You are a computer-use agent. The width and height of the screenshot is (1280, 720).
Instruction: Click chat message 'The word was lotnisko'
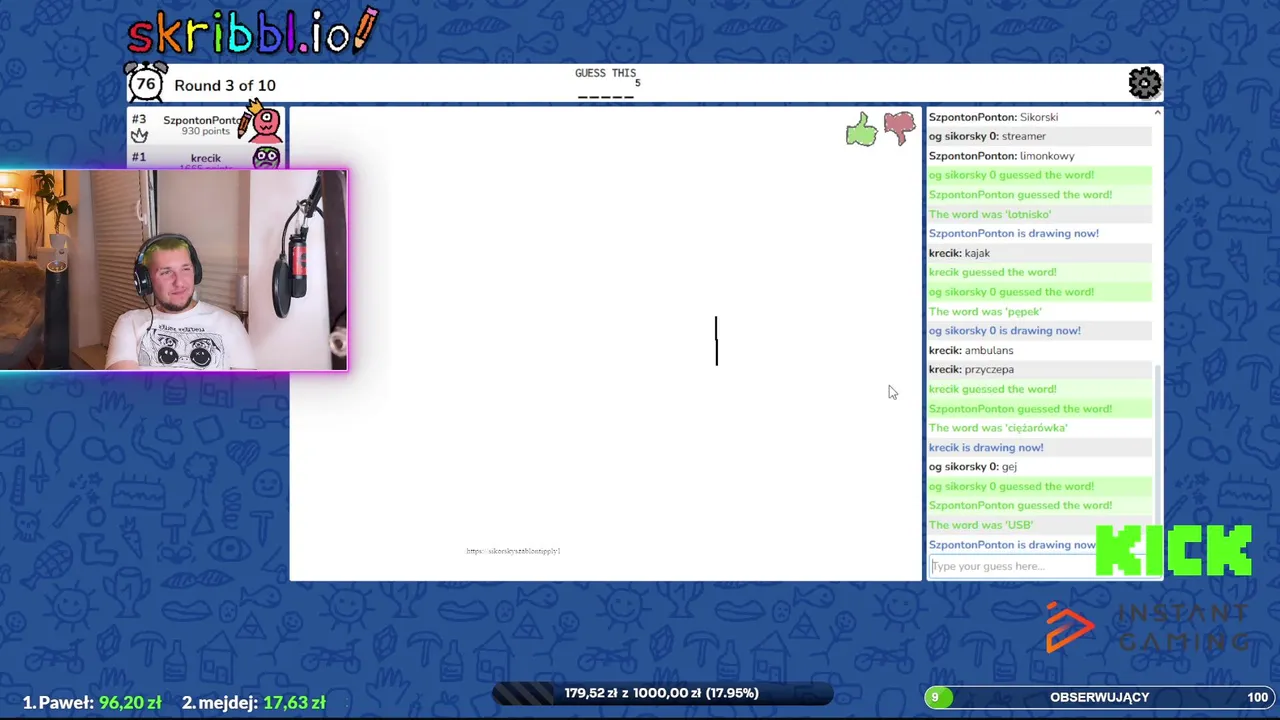(990, 214)
